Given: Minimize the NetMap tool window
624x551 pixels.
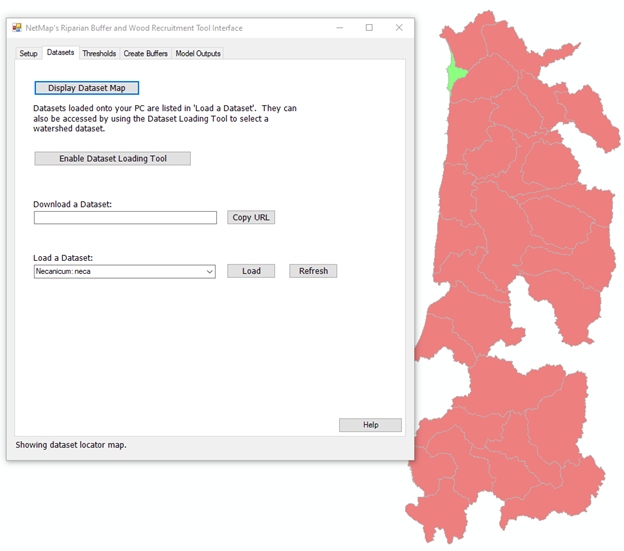Looking at the screenshot, I should click(x=339, y=28).
